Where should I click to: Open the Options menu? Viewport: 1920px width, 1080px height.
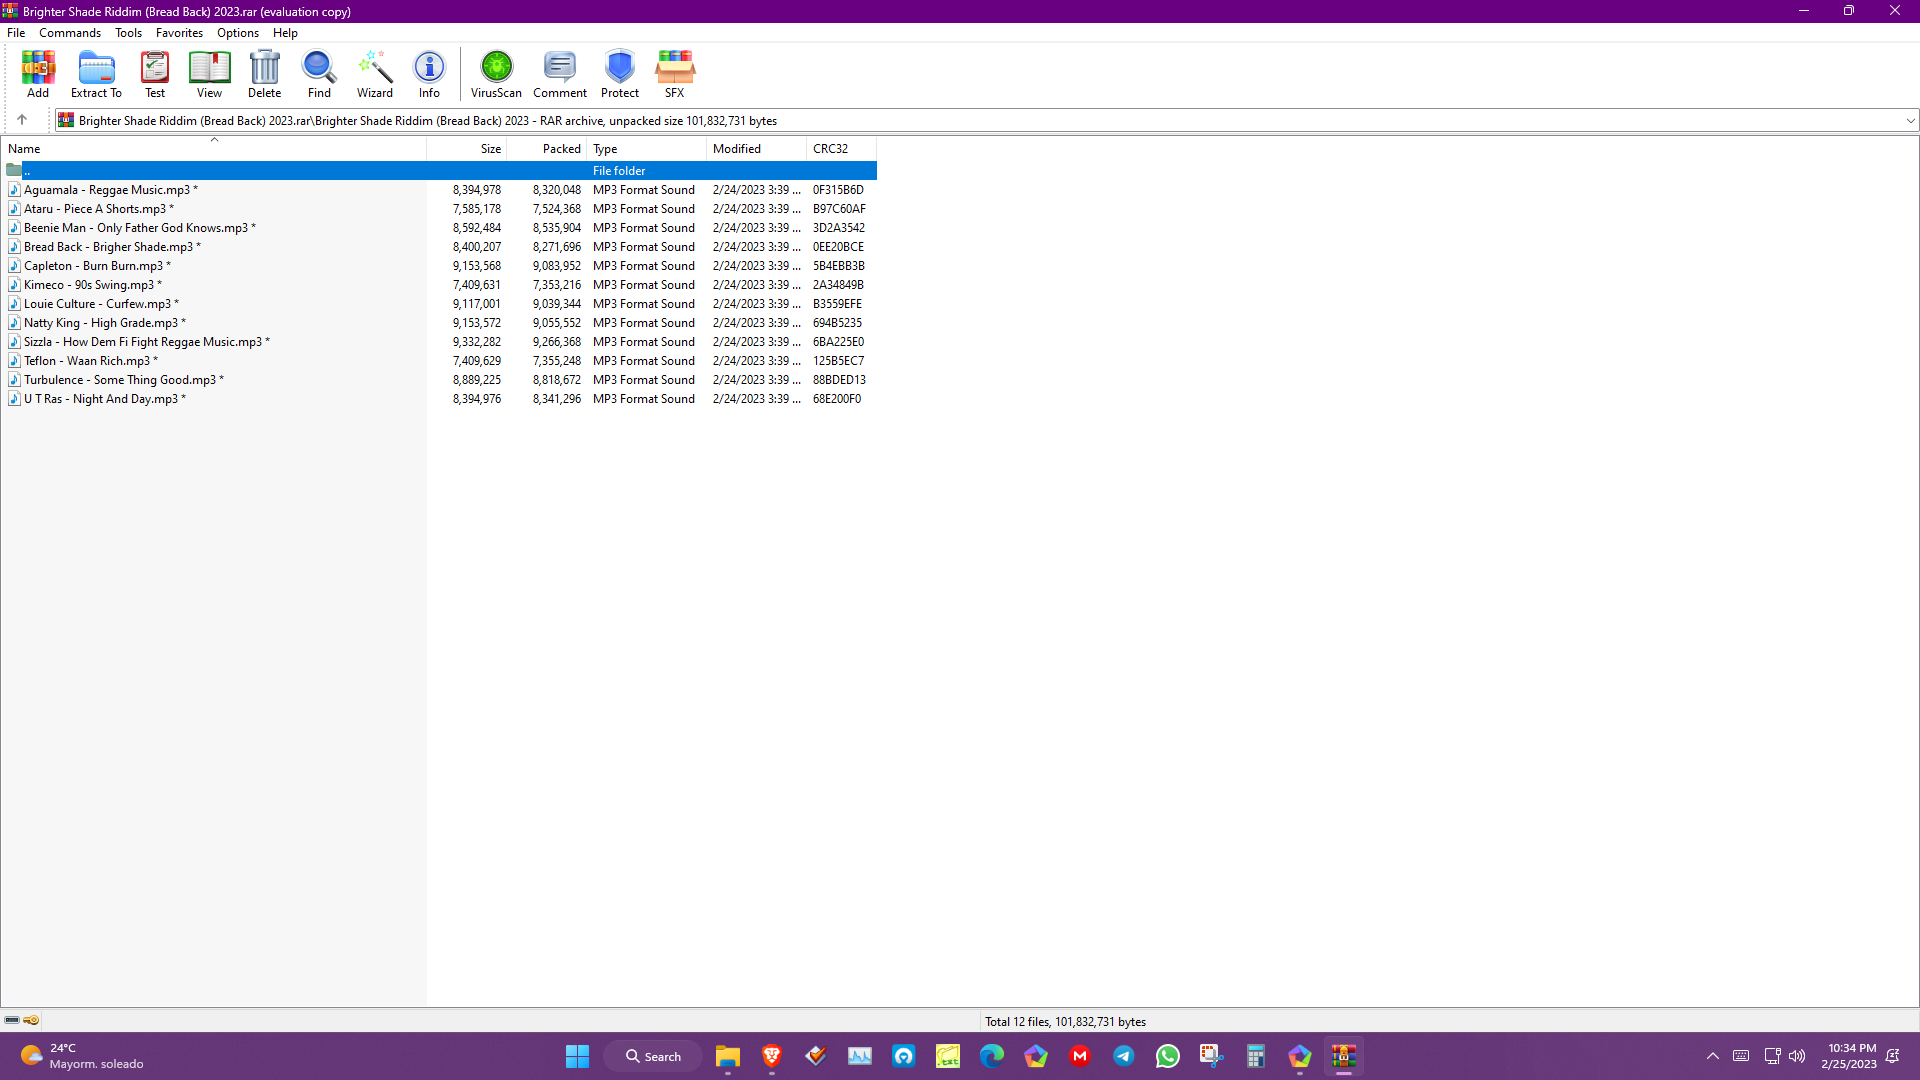pyautogui.click(x=238, y=33)
